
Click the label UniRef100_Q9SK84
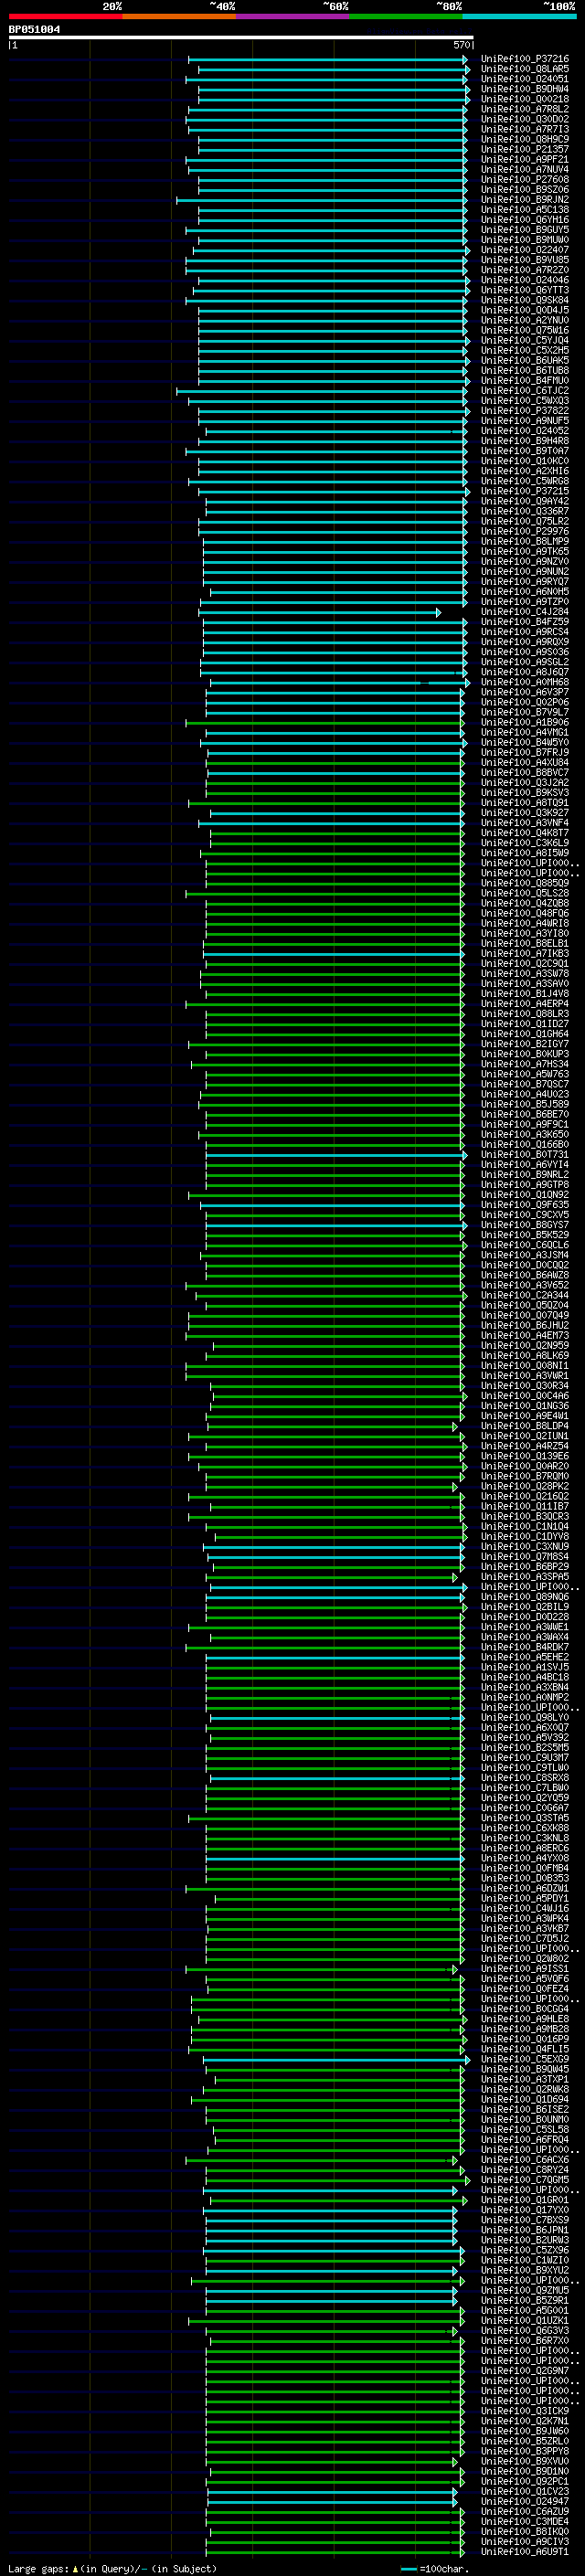click(x=525, y=300)
